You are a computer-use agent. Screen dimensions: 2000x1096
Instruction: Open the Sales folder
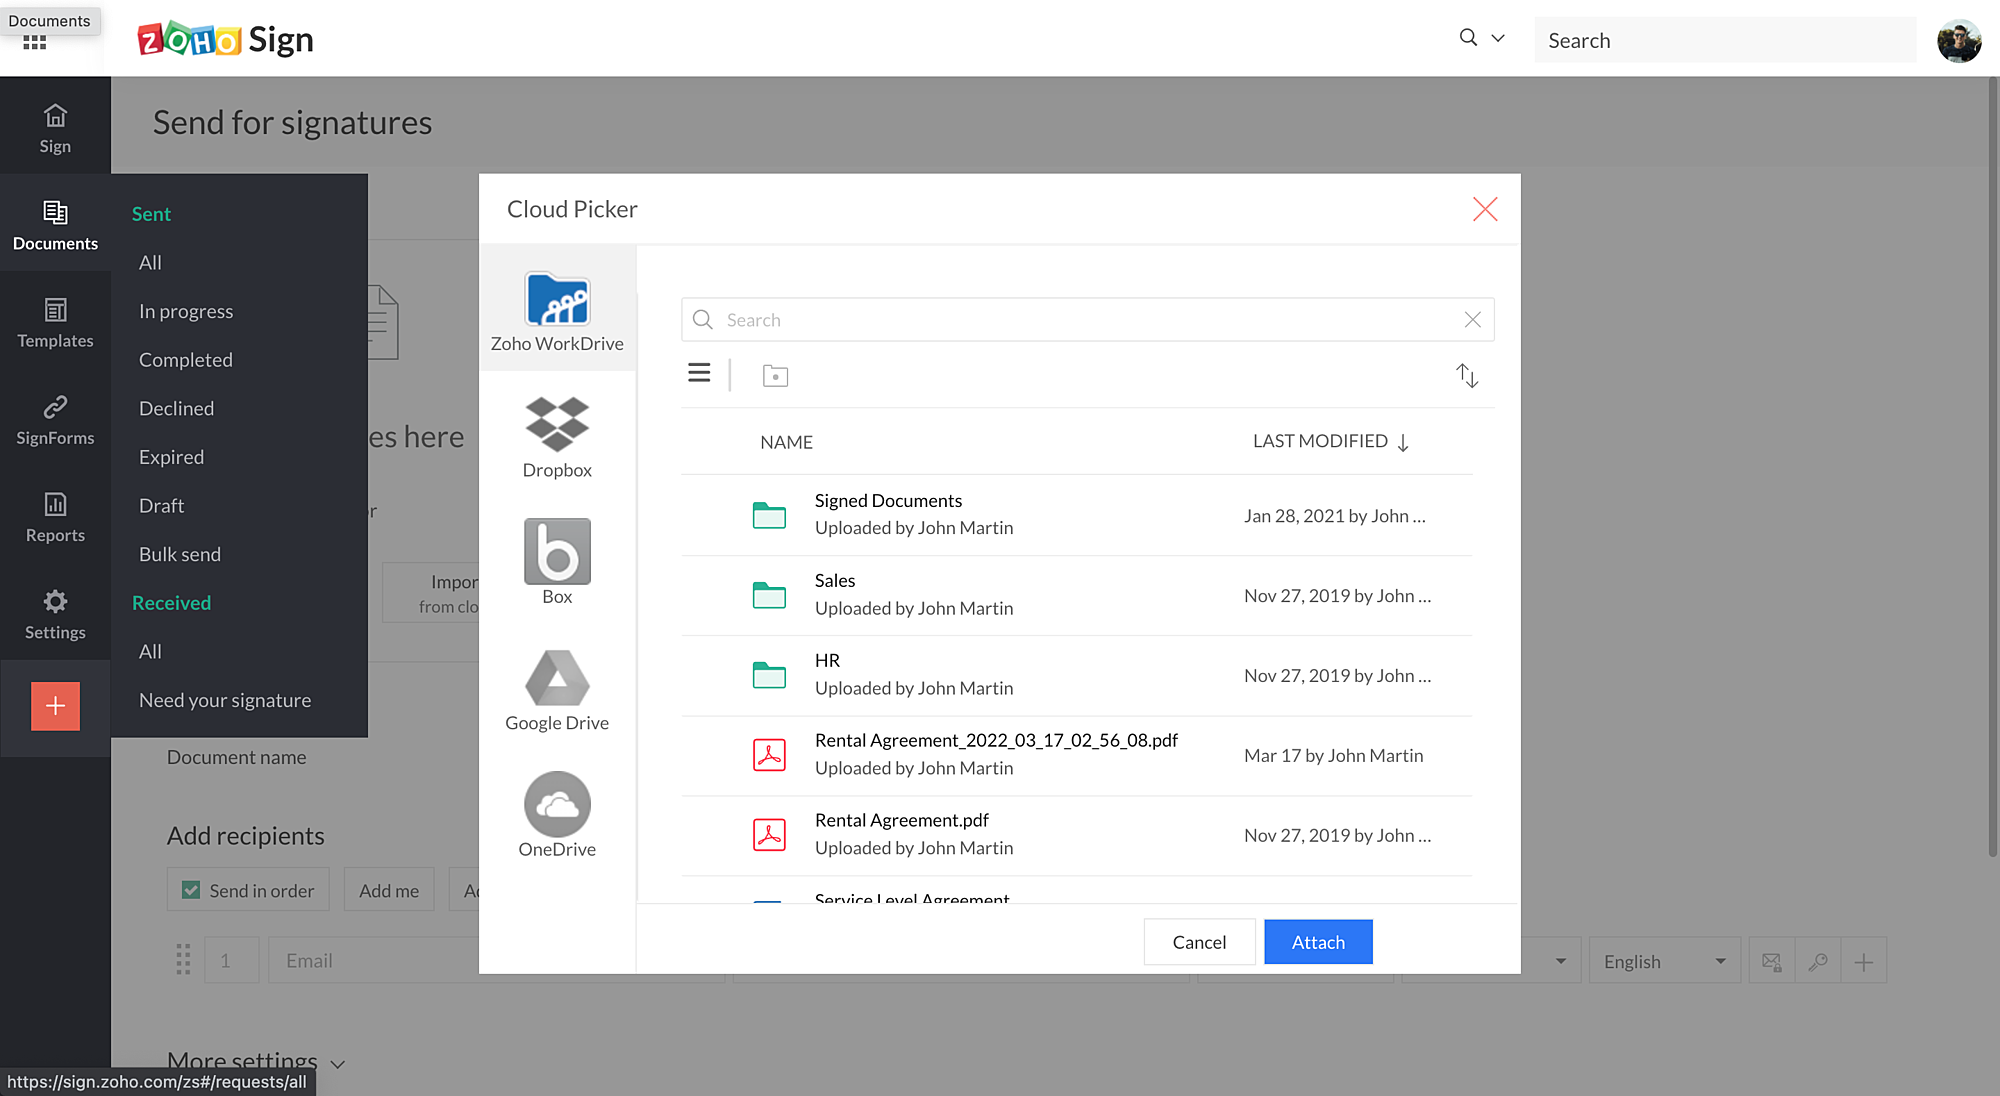point(1076,595)
